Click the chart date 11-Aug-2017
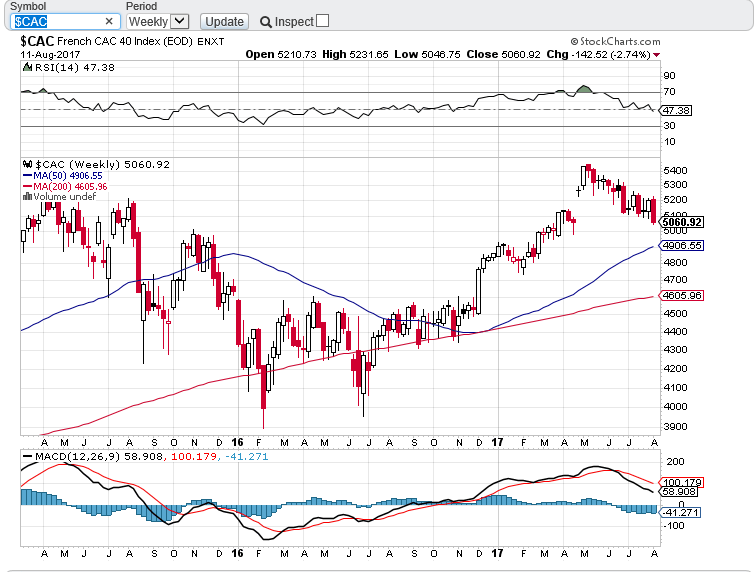 click(50, 54)
